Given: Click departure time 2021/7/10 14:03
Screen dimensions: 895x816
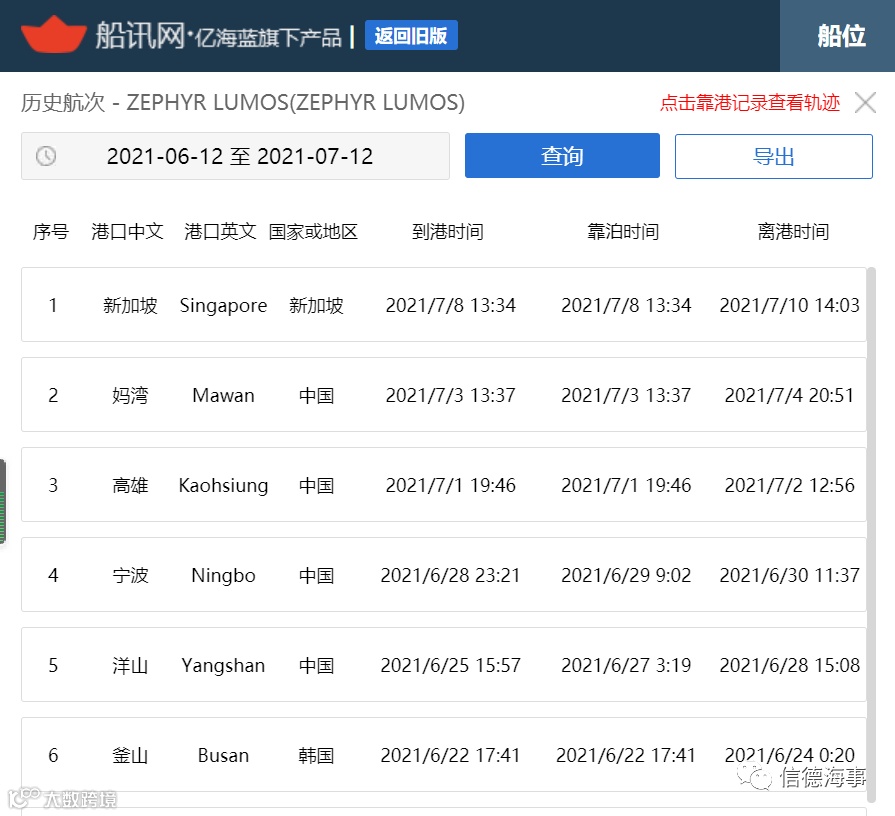Looking at the screenshot, I should [789, 305].
